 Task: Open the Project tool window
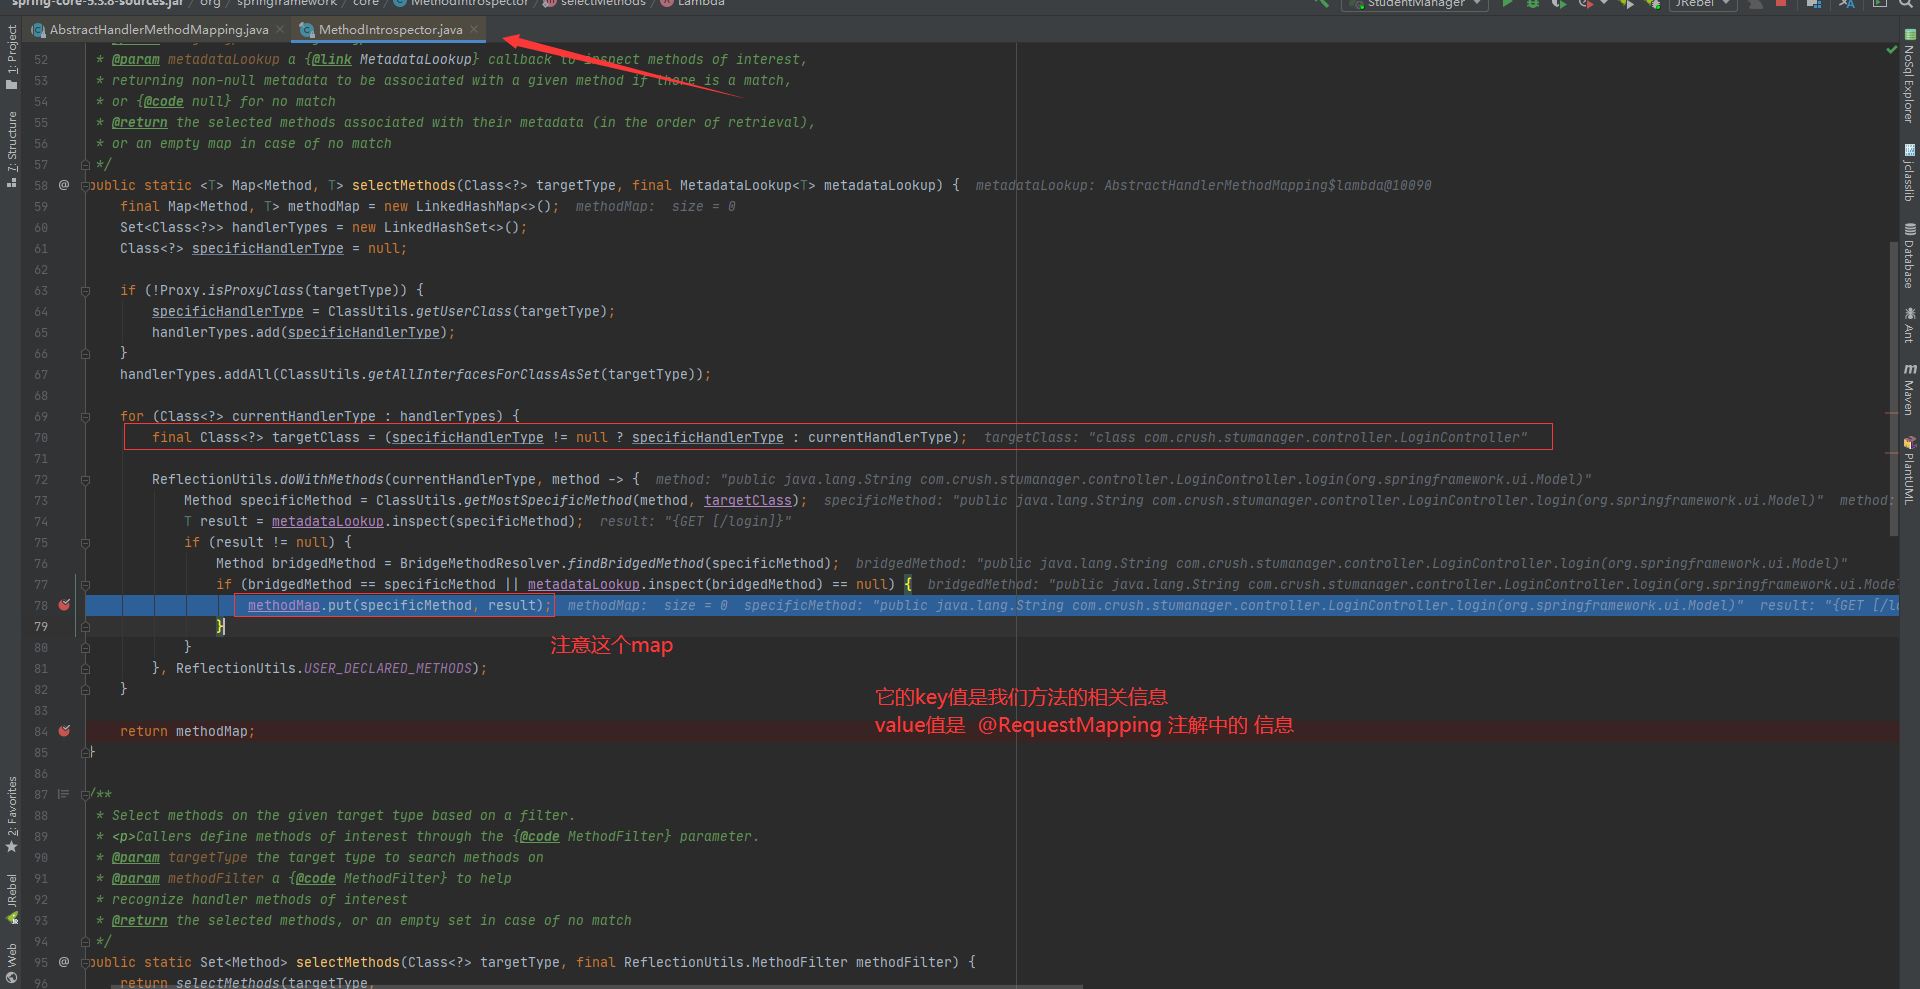coord(11,58)
